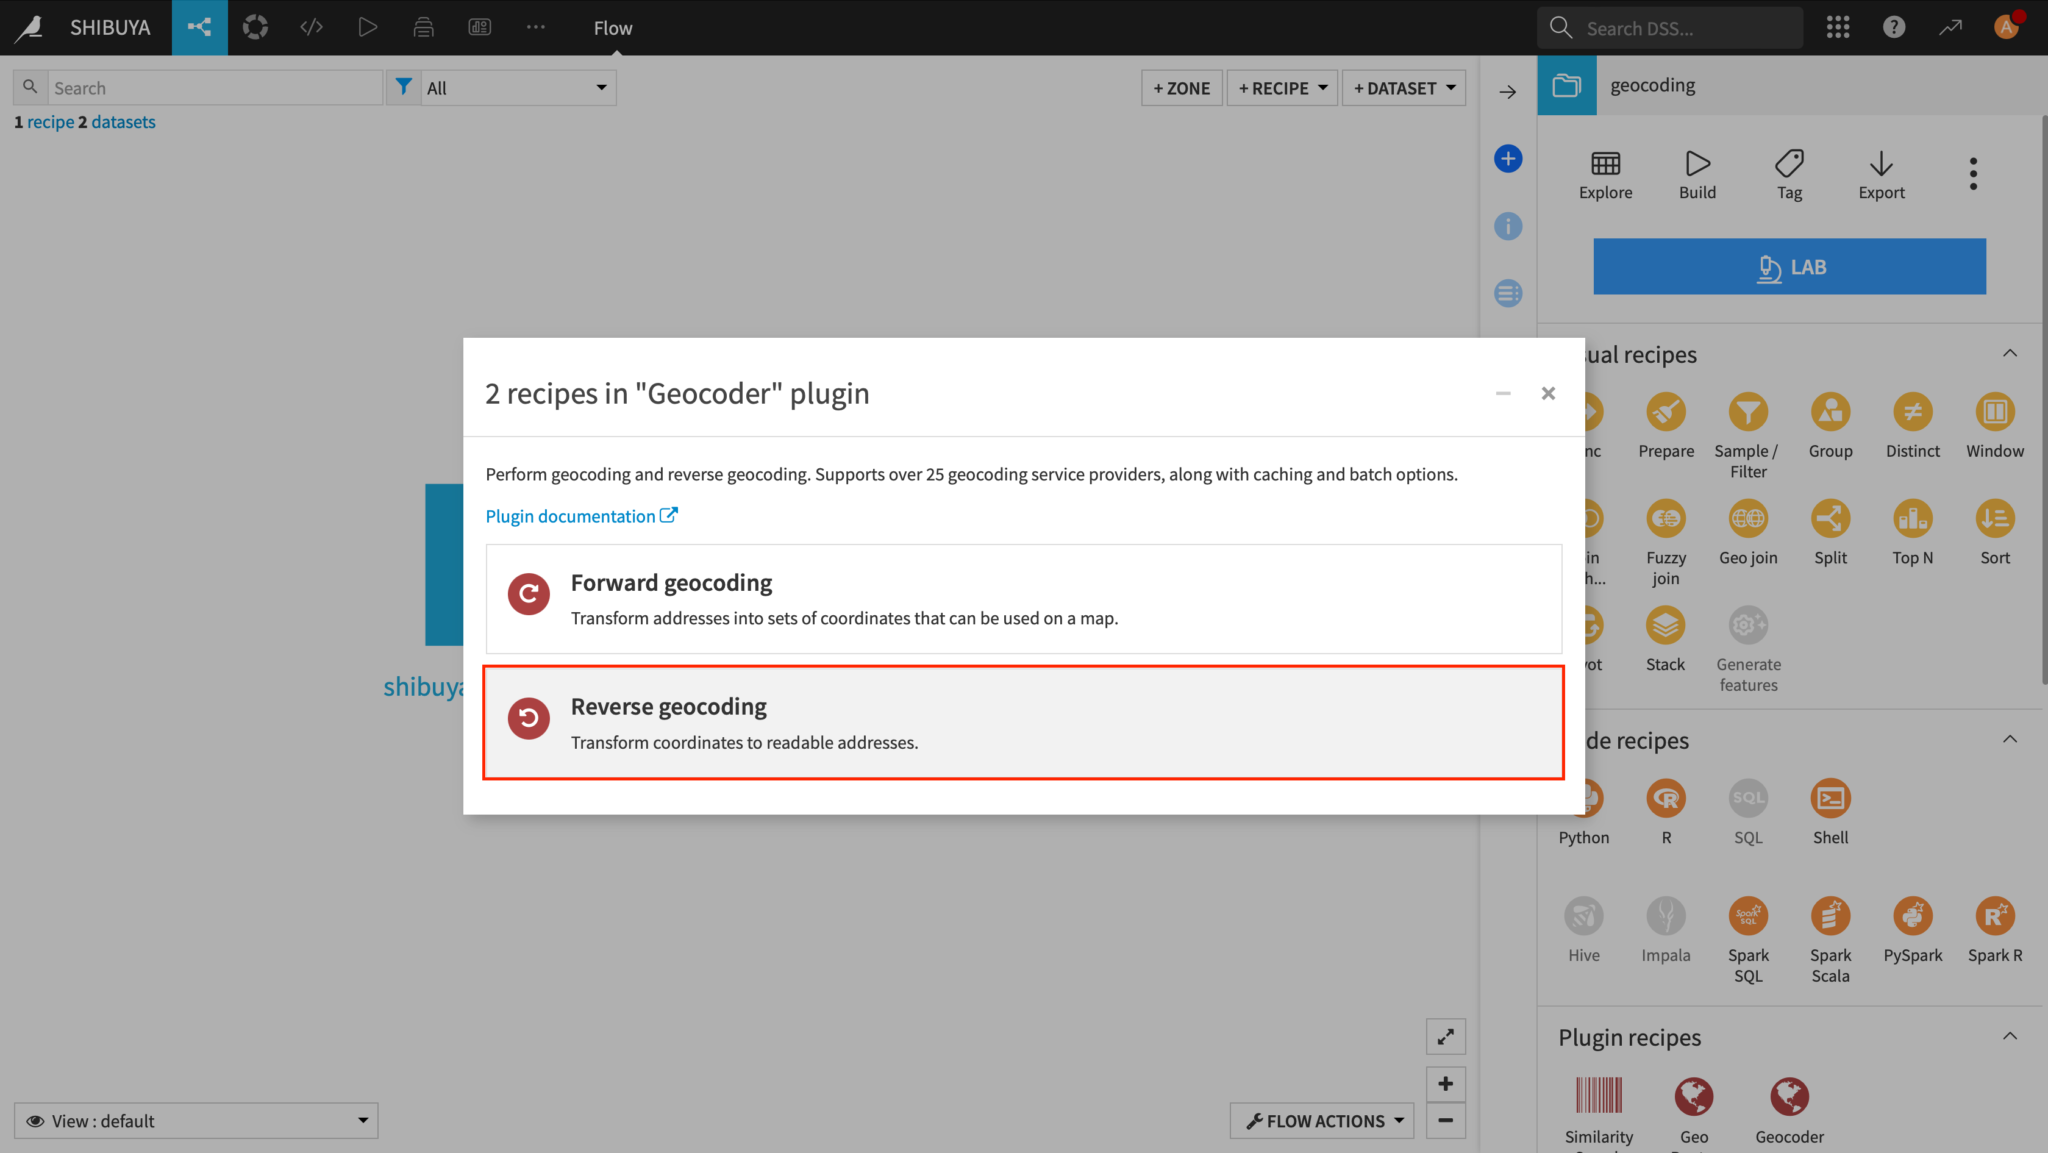Screen dimensions: 2048x1153
Task: Select the Fuzzy join recipe icon
Action: (1665, 519)
